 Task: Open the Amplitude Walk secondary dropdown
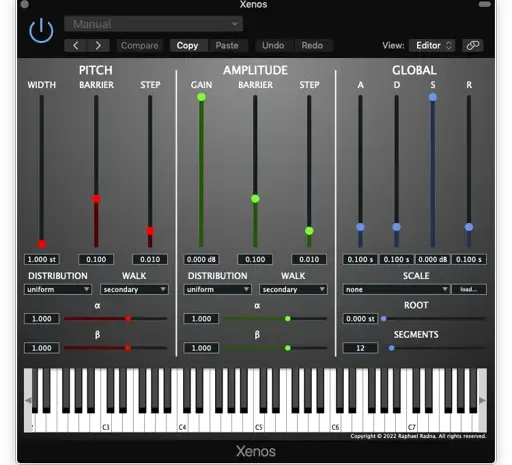tap(293, 289)
